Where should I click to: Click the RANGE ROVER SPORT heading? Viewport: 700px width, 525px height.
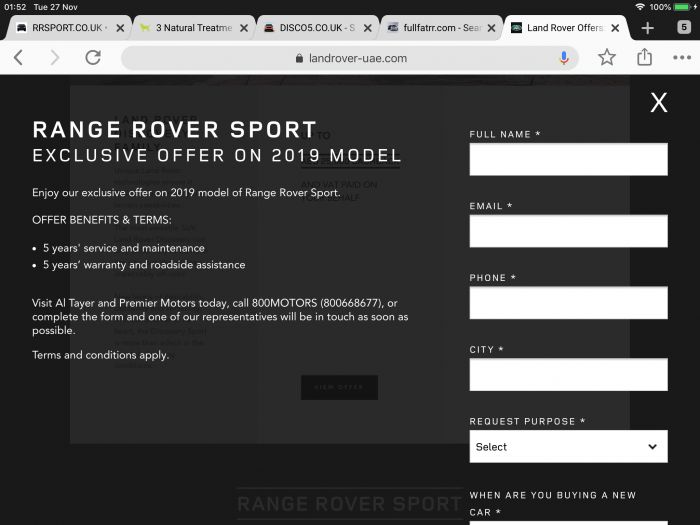point(175,129)
